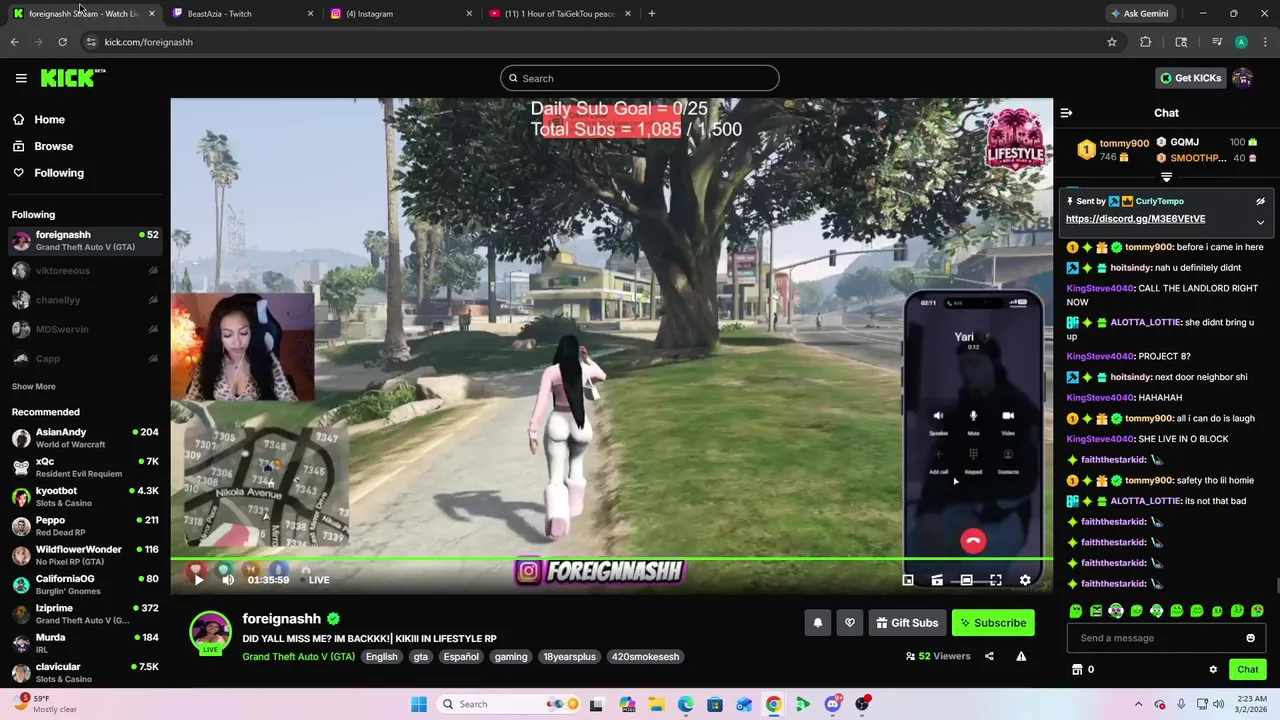Viewport: 1280px width, 720px height.
Task: Click the Kick search field
Action: click(x=640, y=78)
